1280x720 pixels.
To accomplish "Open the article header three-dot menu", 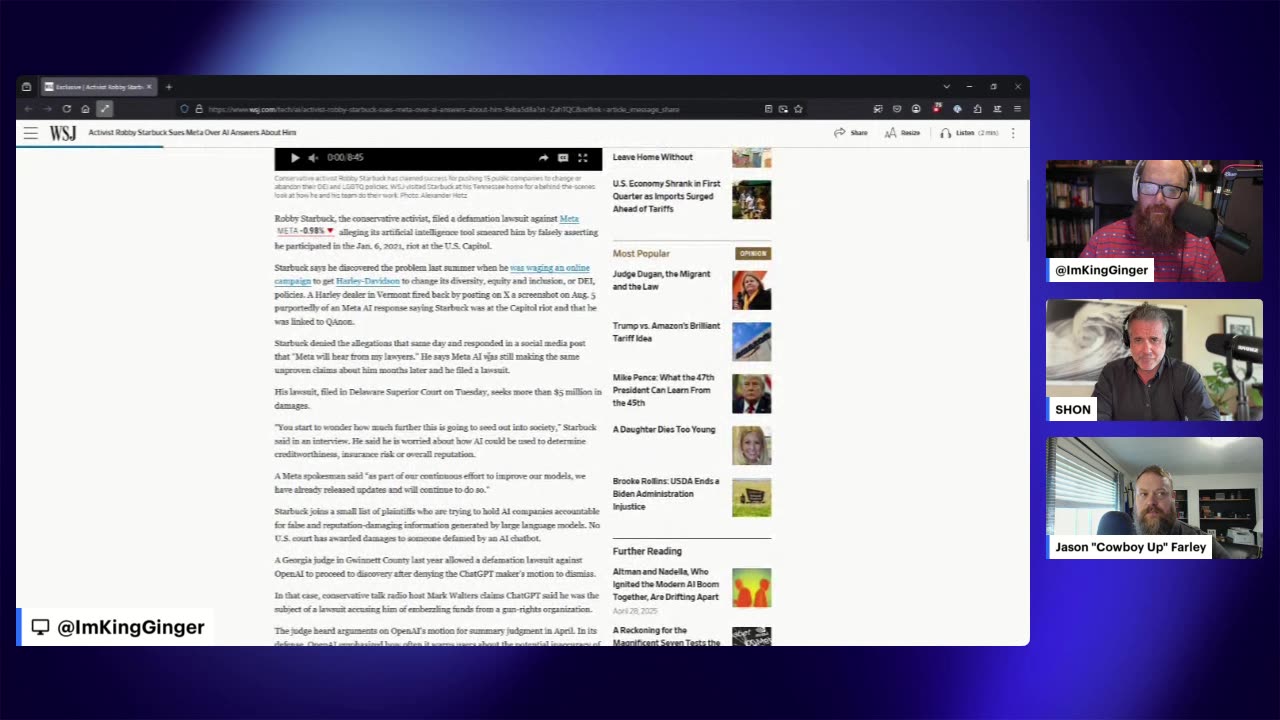I will click(1012, 132).
